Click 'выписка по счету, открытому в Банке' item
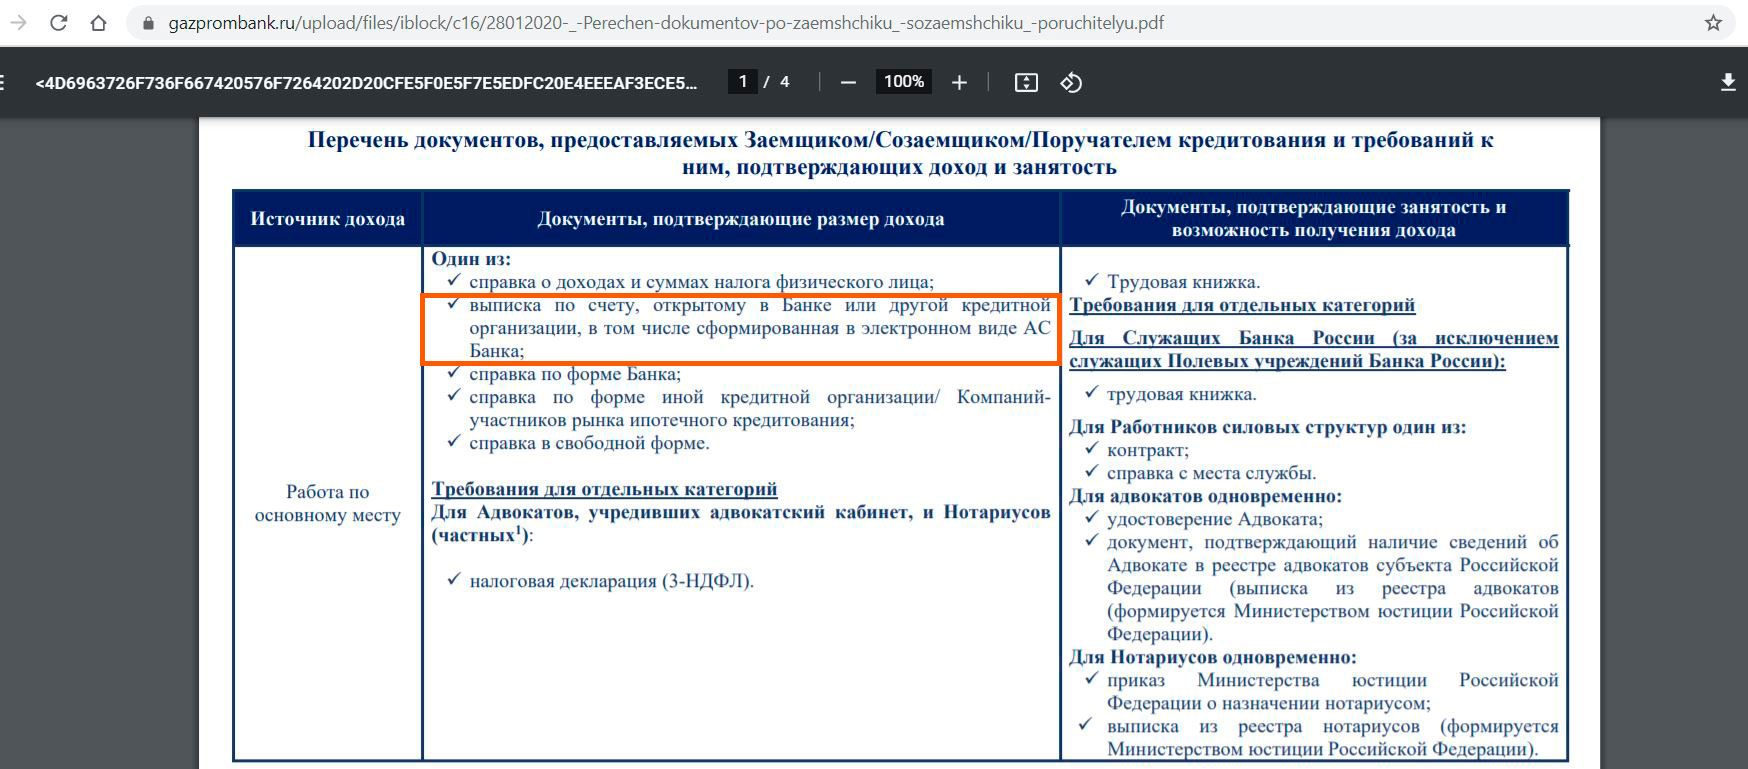Image resolution: width=1748 pixels, height=769 pixels. coord(760,328)
